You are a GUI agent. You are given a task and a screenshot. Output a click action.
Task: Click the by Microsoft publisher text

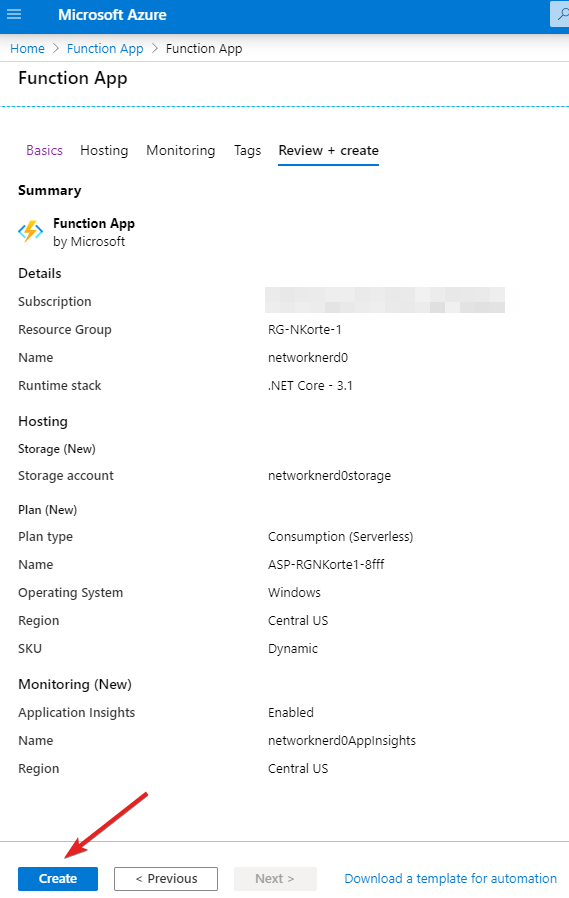click(89, 242)
